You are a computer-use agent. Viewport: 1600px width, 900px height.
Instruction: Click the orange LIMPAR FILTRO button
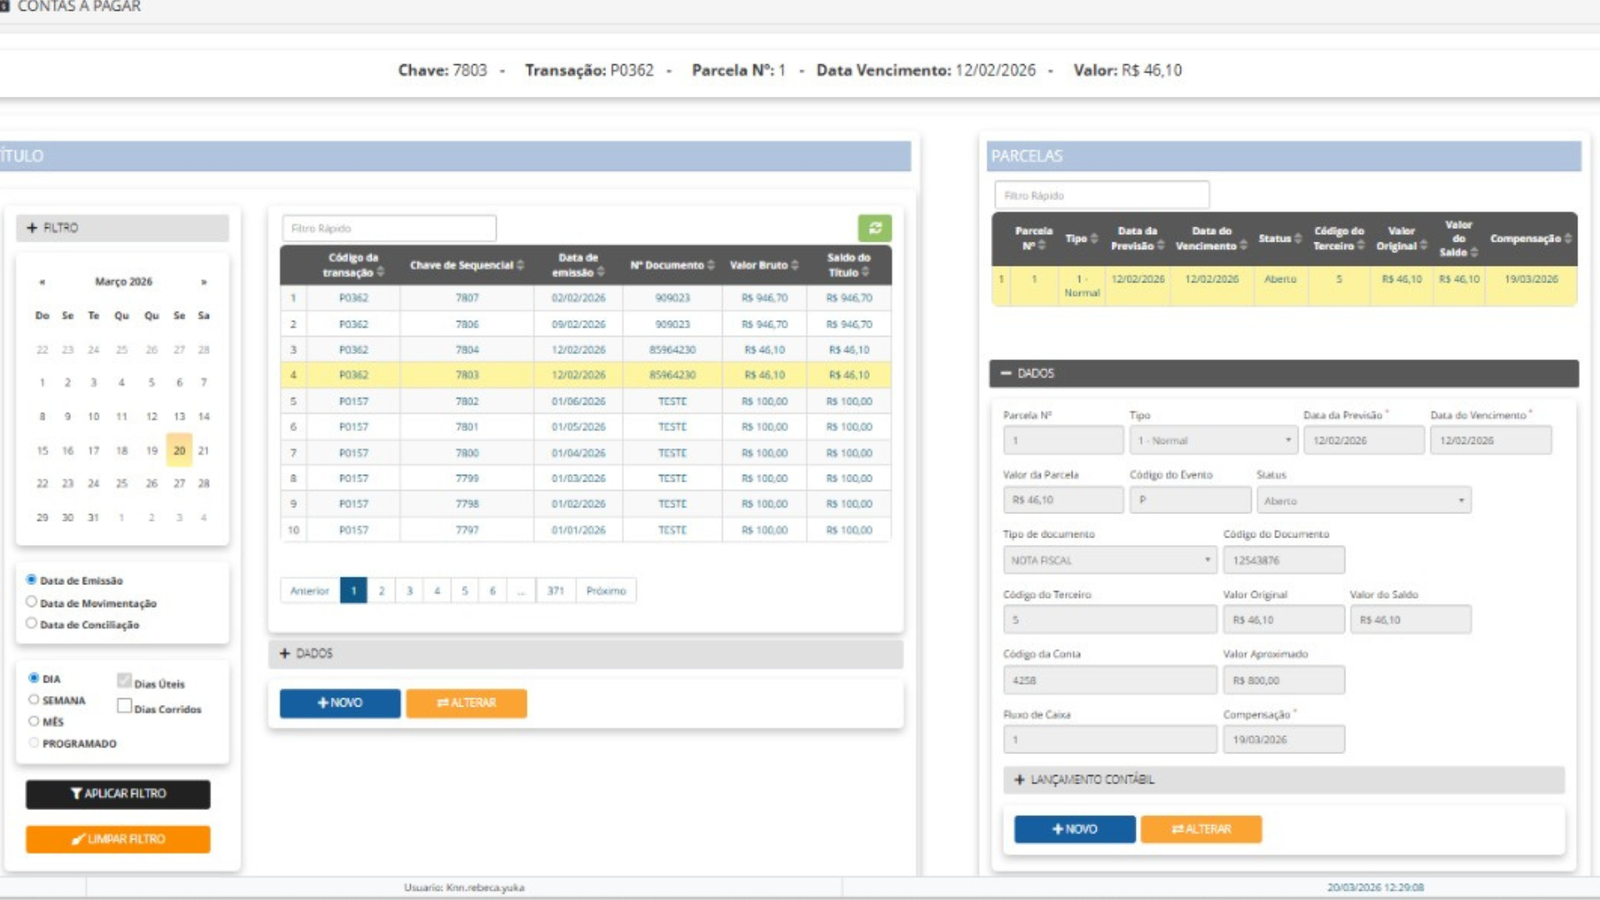click(118, 839)
